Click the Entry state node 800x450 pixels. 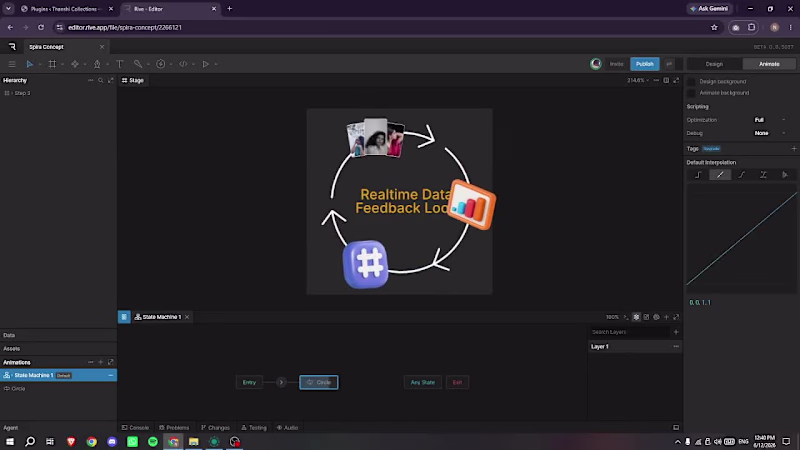(x=249, y=383)
